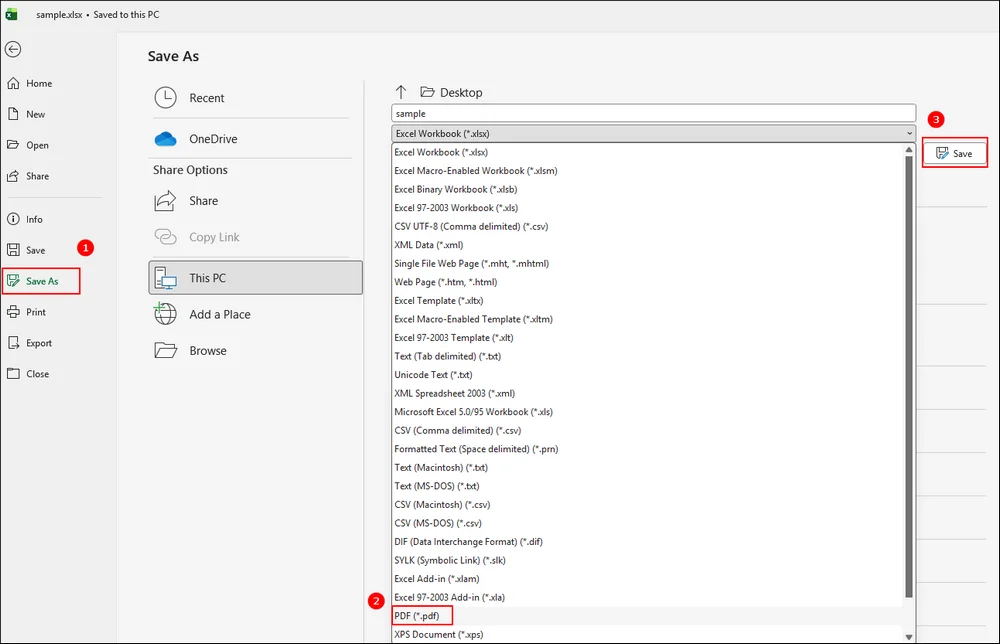Choose Excel Binary Workbook (*.xlsb)

(649, 189)
